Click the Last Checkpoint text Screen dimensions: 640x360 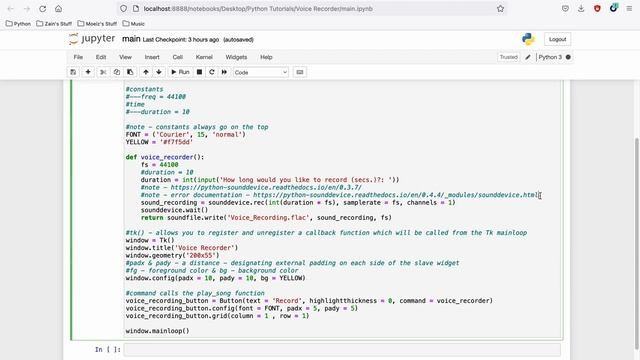(x=181, y=40)
